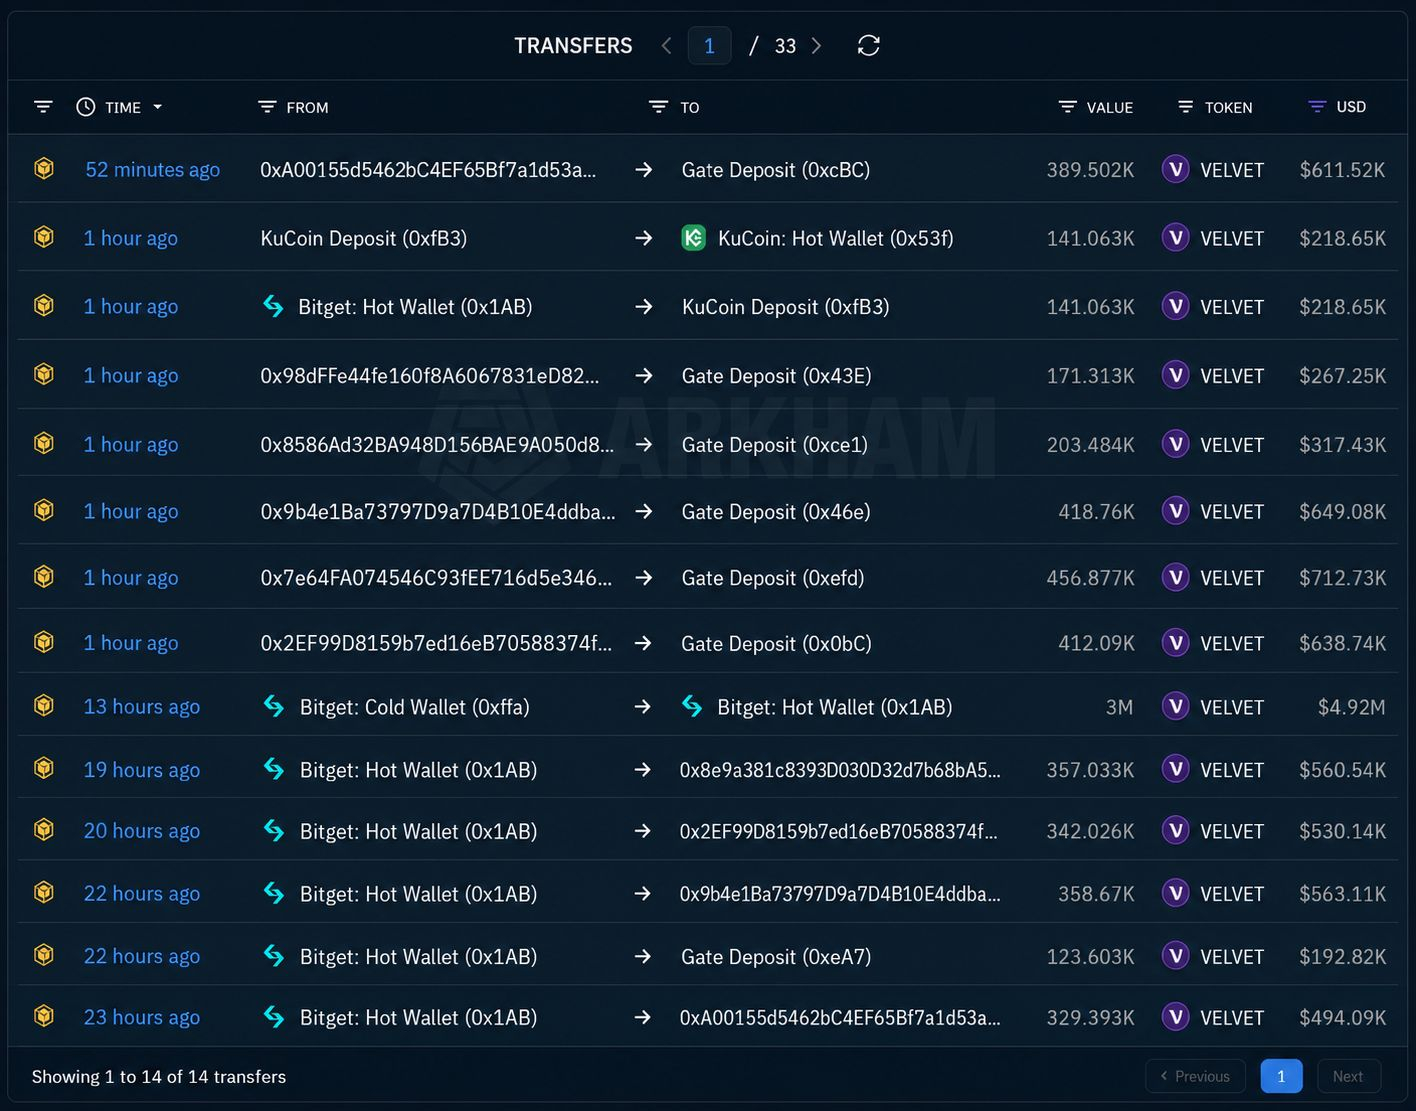Open Bitget: Cold Wallet (0xffa) entity

click(415, 707)
